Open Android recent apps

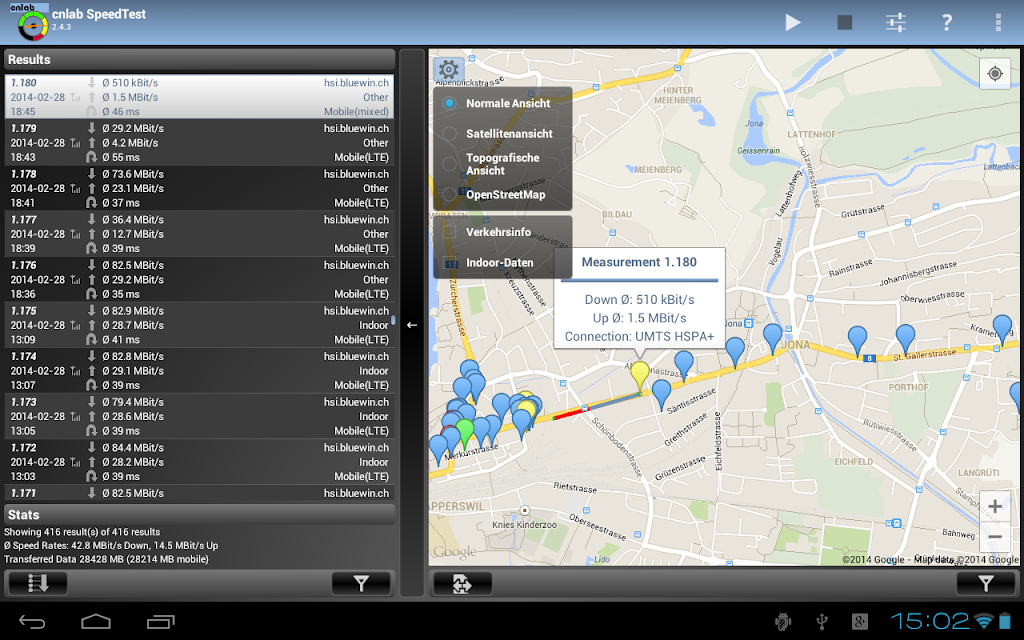coord(161,621)
